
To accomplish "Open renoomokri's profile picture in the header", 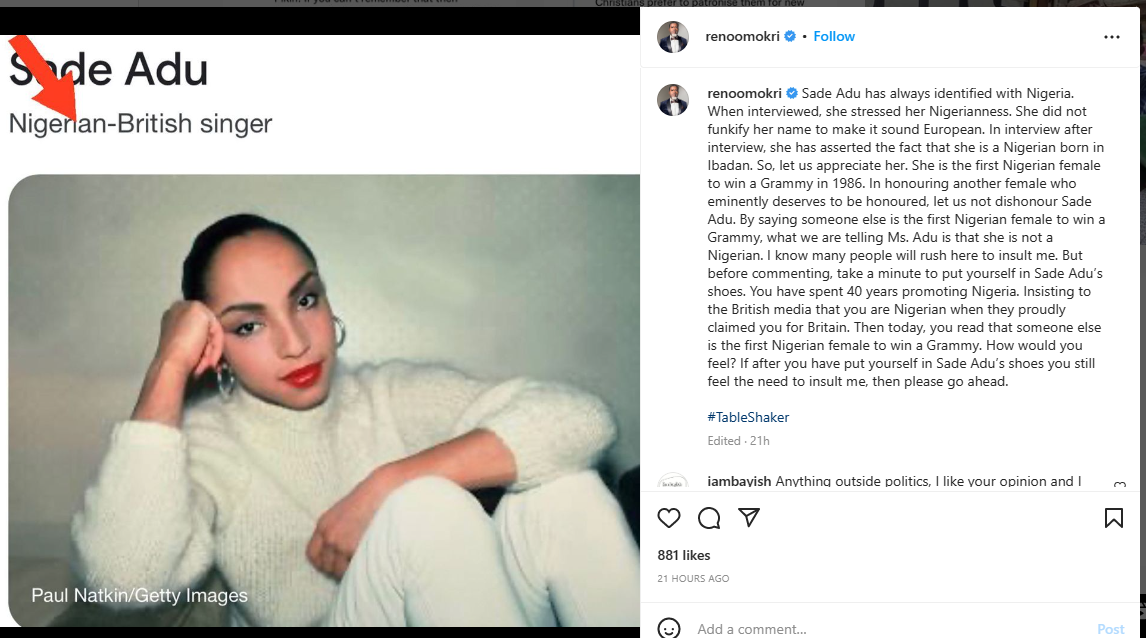I will tap(673, 37).
